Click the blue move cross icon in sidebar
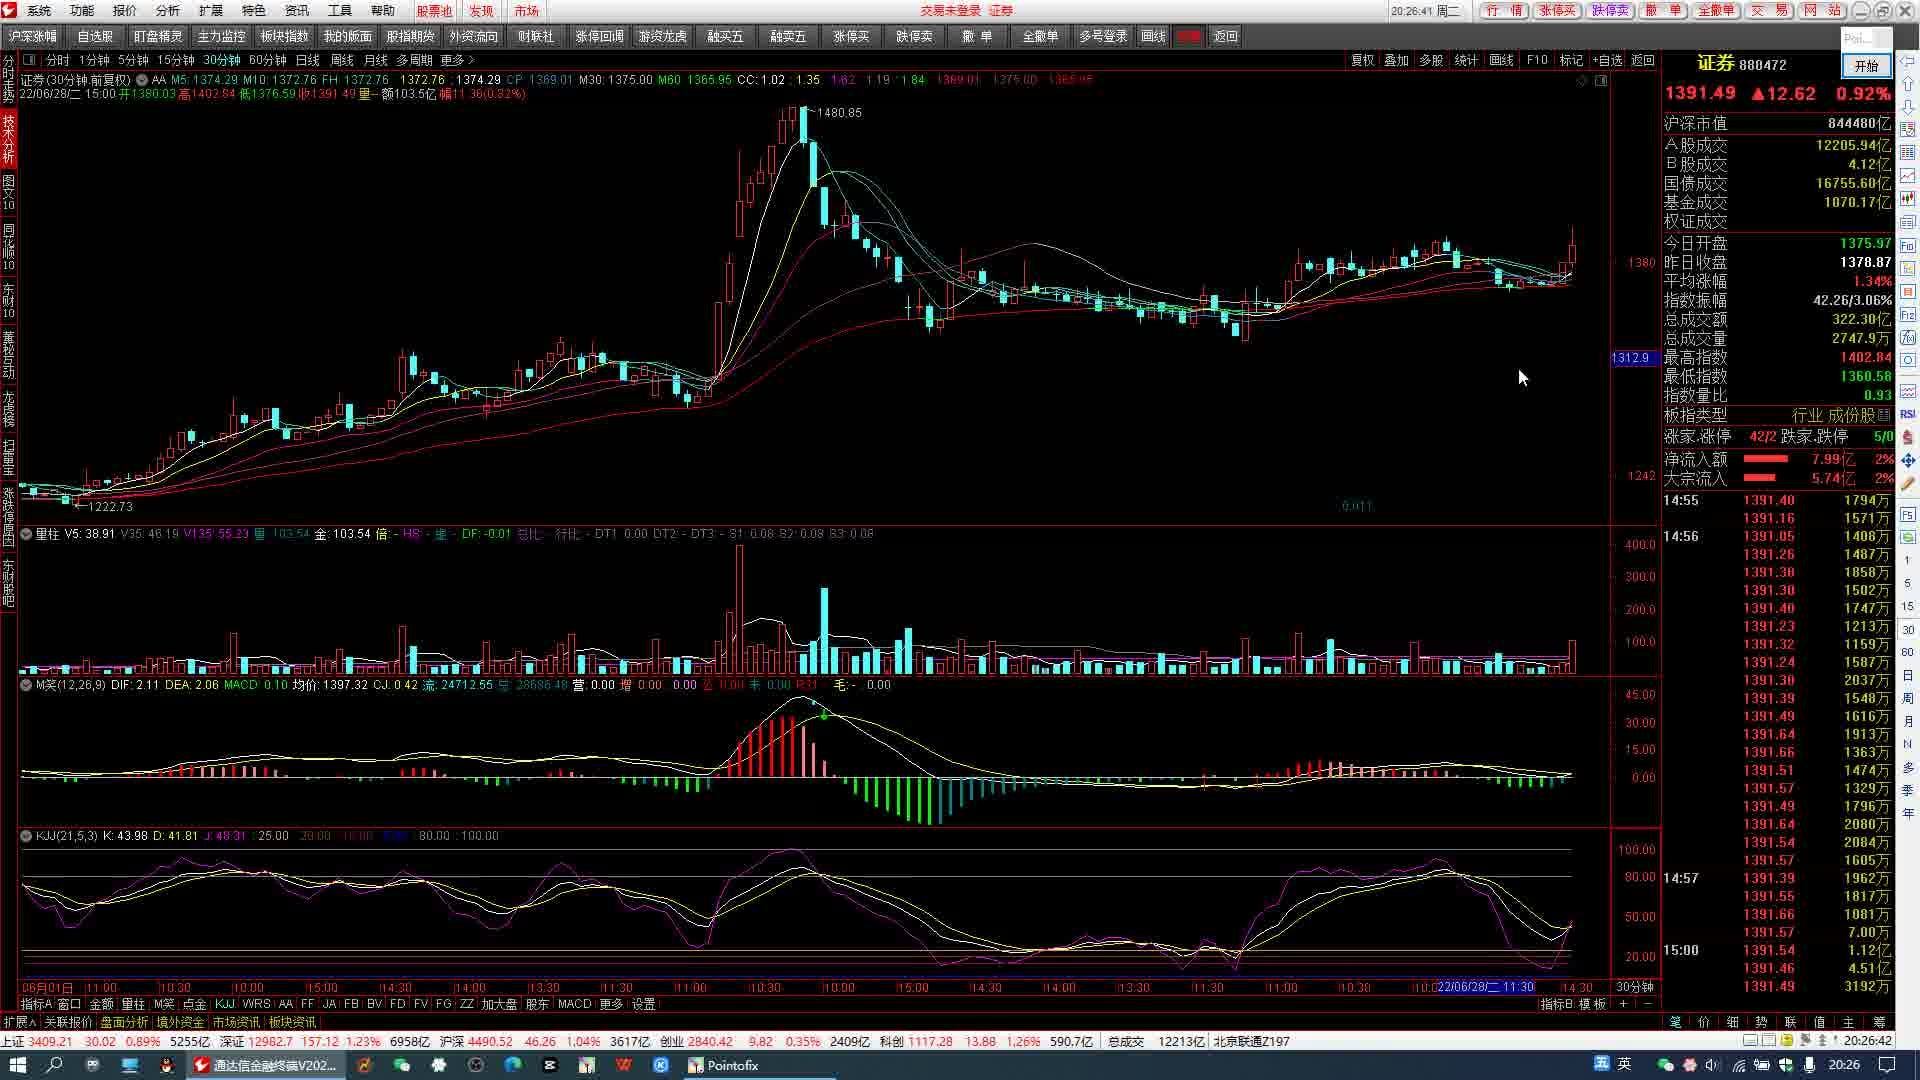 click(1908, 460)
